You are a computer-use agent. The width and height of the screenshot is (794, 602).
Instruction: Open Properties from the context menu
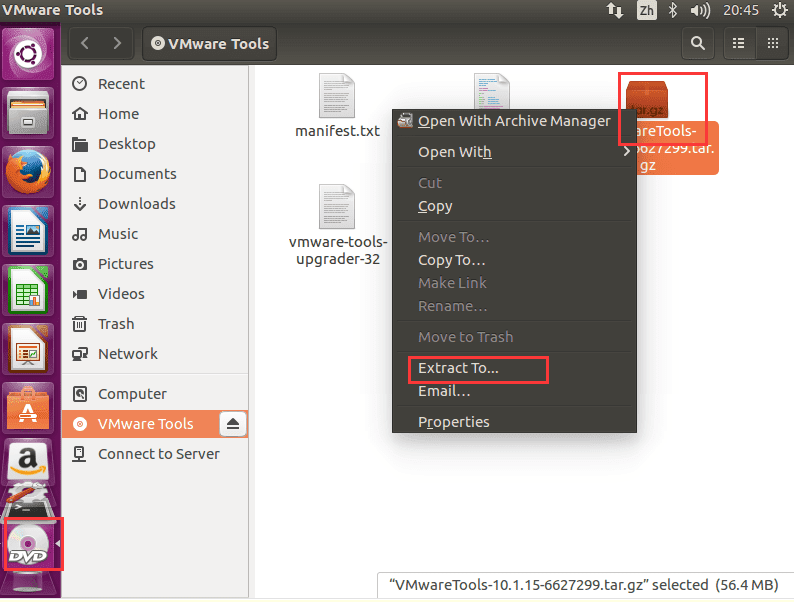514,422
